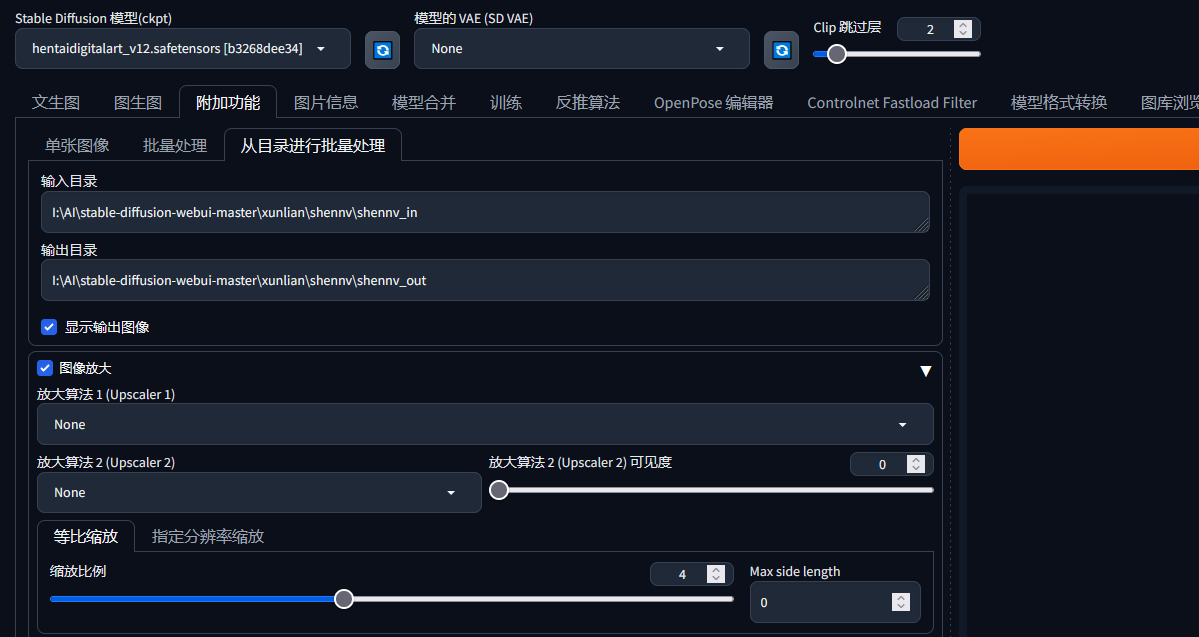Image resolution: width=1199 pixels, height=637 pixels.
Task: Switch to the 文生图 tab
Action: click(x=56, y=102)
